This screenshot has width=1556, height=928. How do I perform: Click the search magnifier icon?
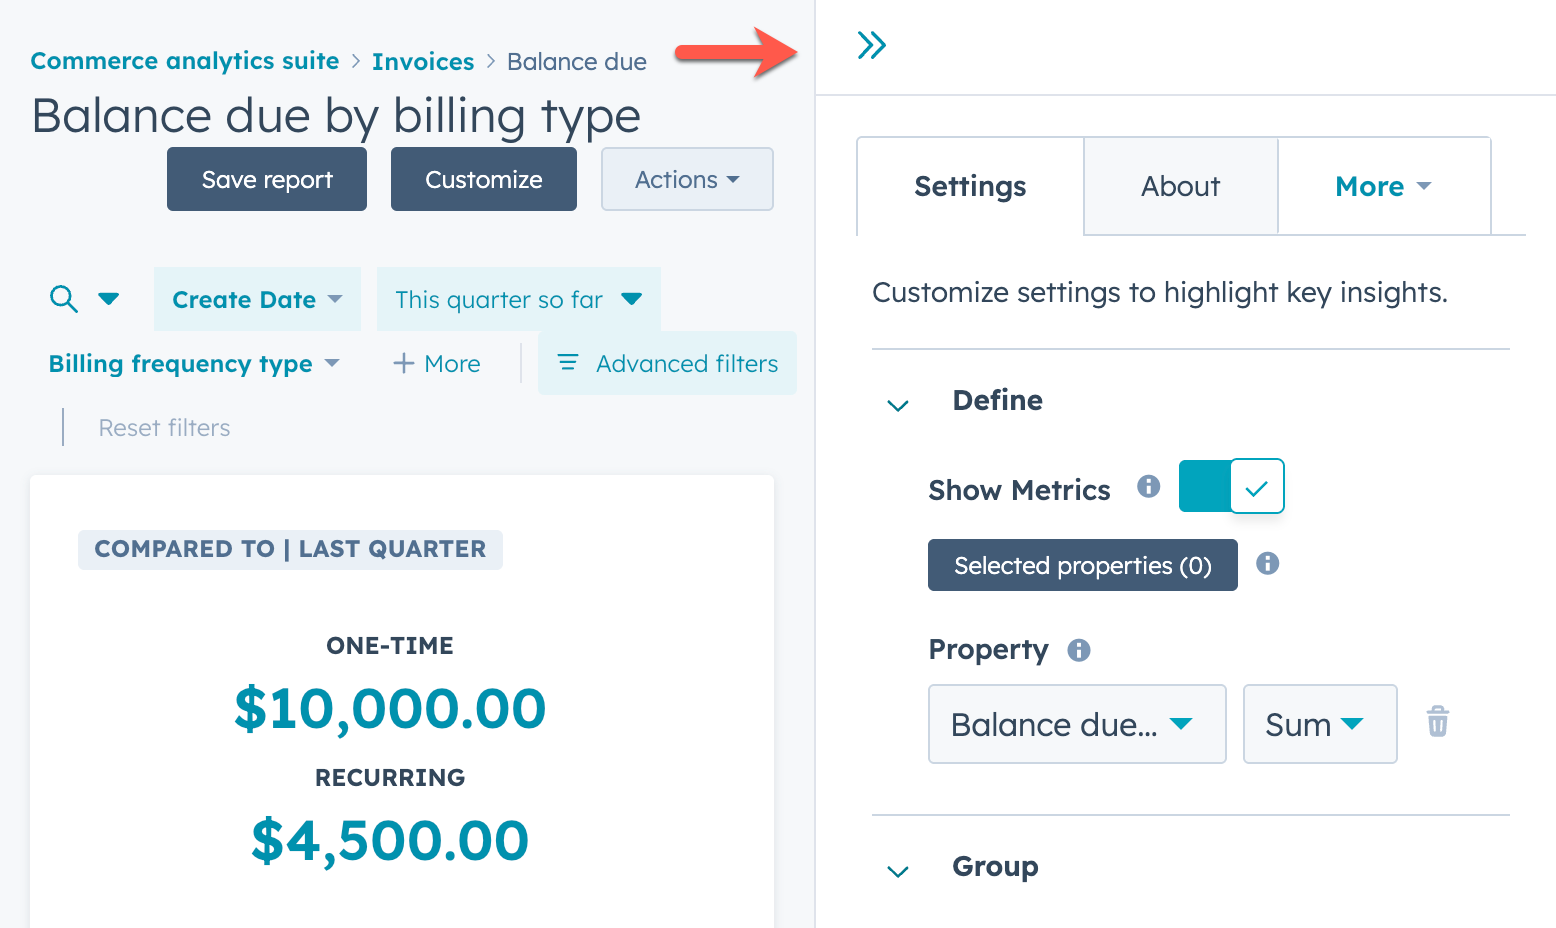(64, 298)
